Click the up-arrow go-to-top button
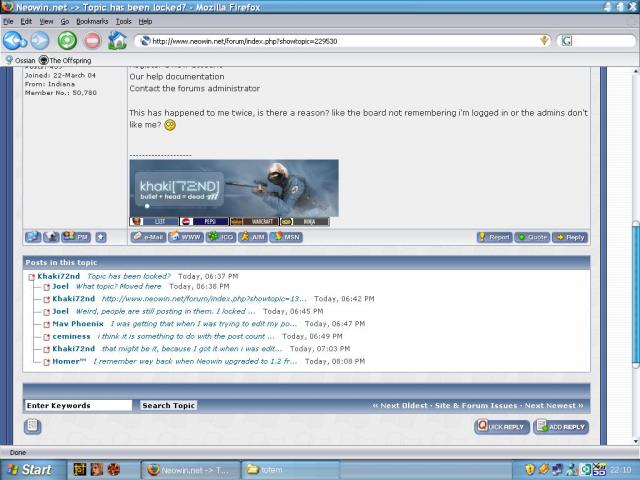 [101, 237]
